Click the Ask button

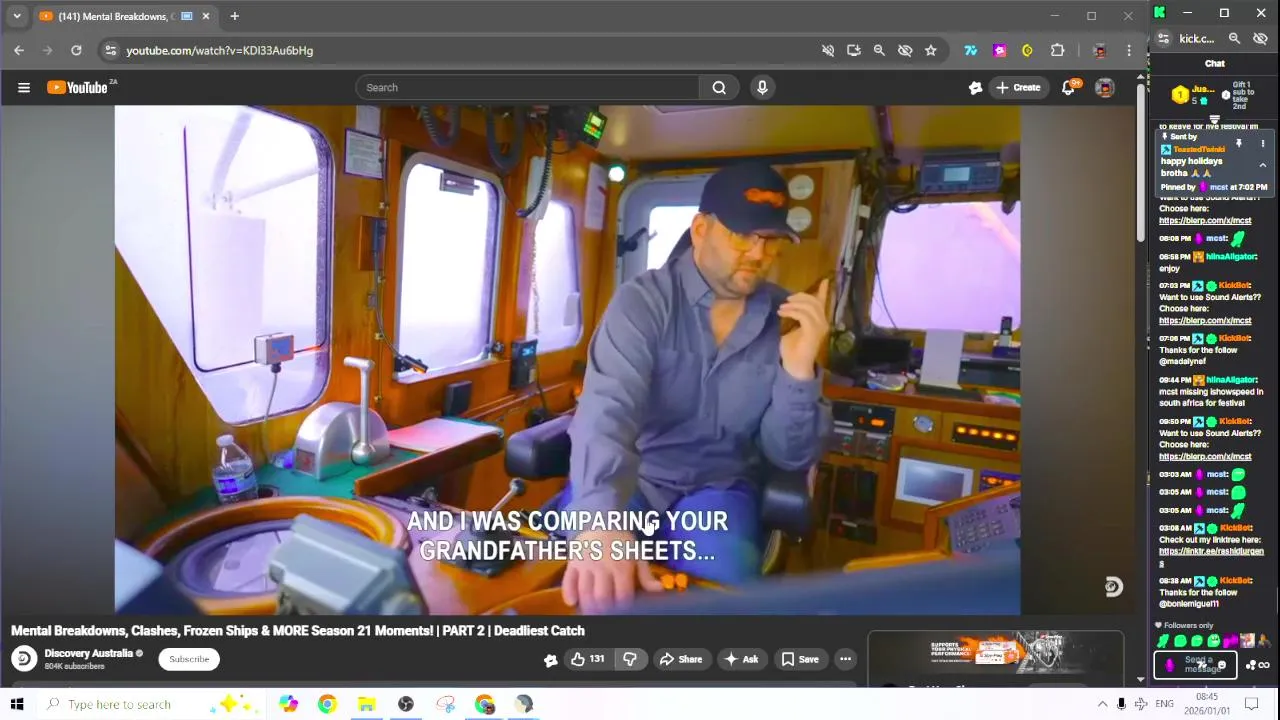point(741,659)
